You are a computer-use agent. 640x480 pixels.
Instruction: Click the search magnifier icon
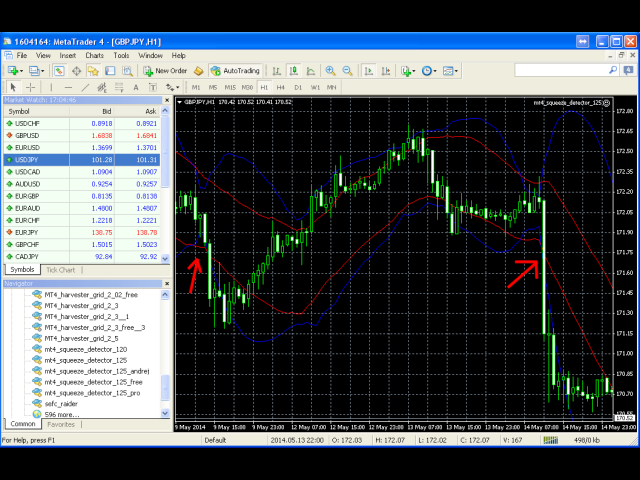coord(630,71)
